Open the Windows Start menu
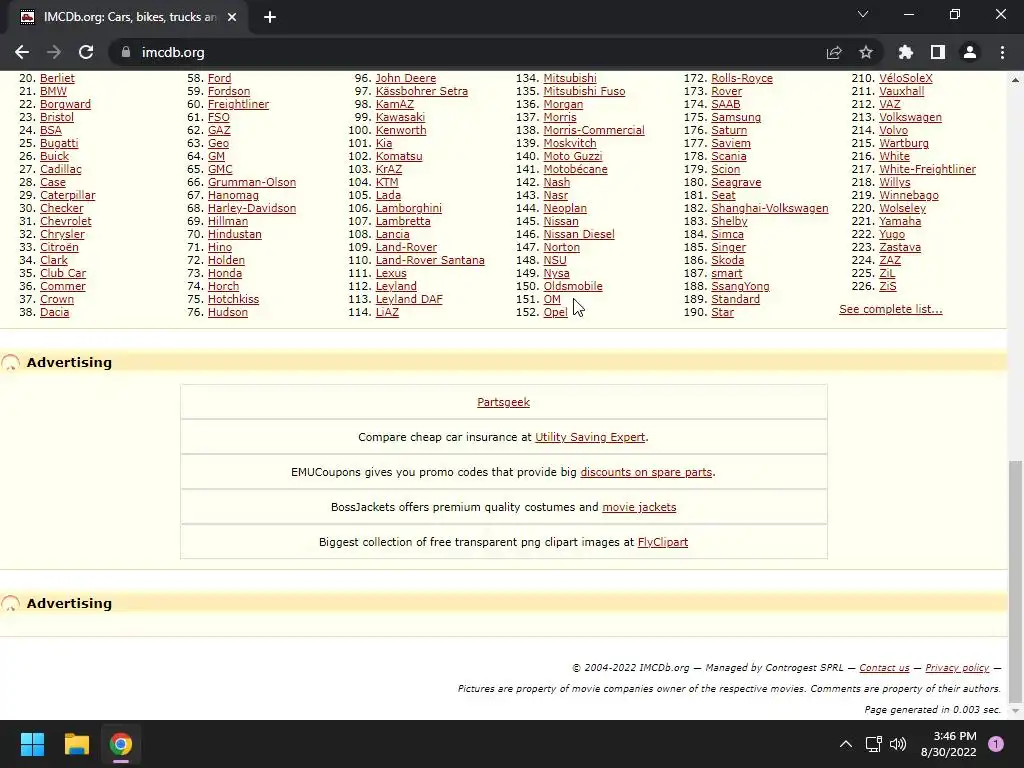1024x768 pixels. 32,744
